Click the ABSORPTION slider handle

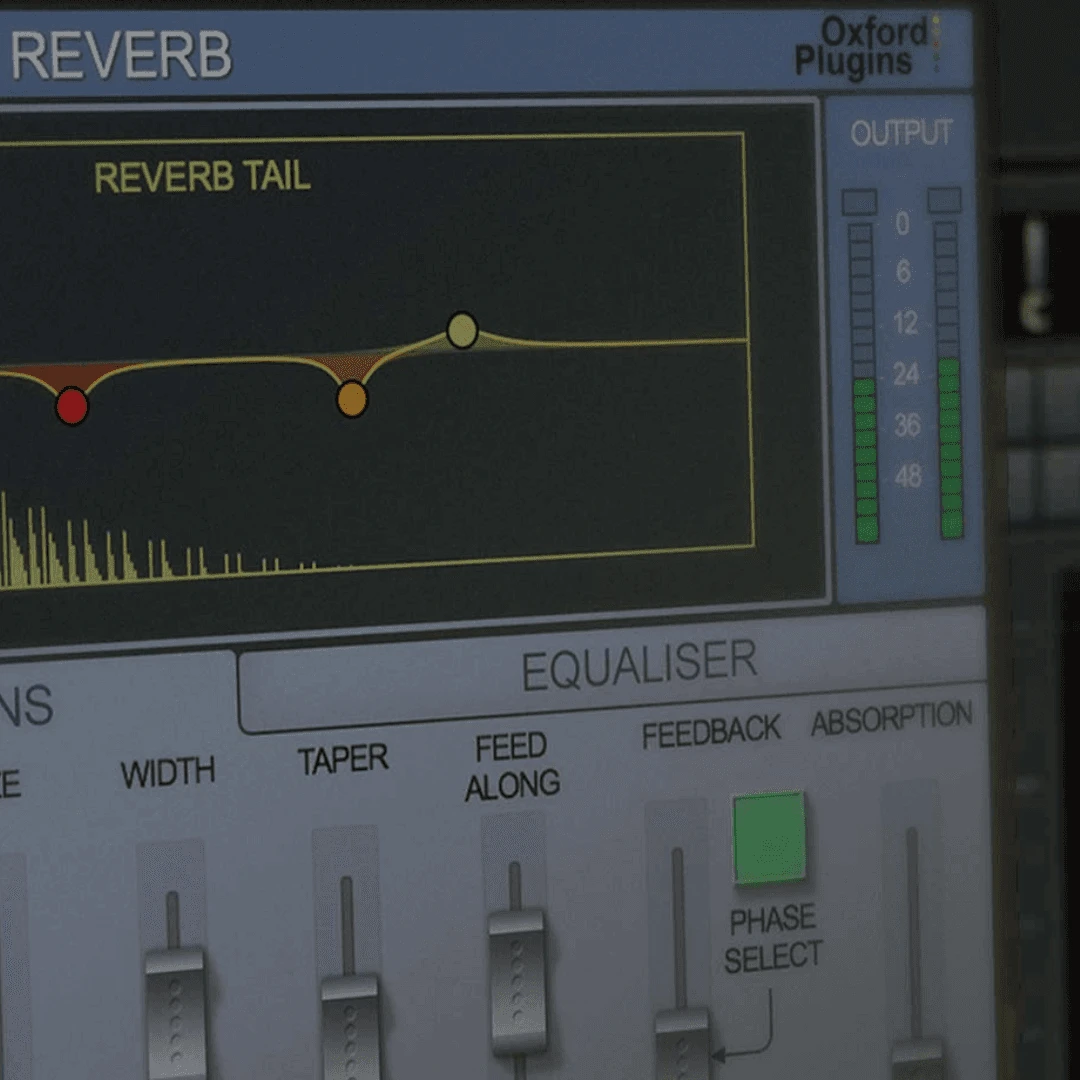(917, 1059)
